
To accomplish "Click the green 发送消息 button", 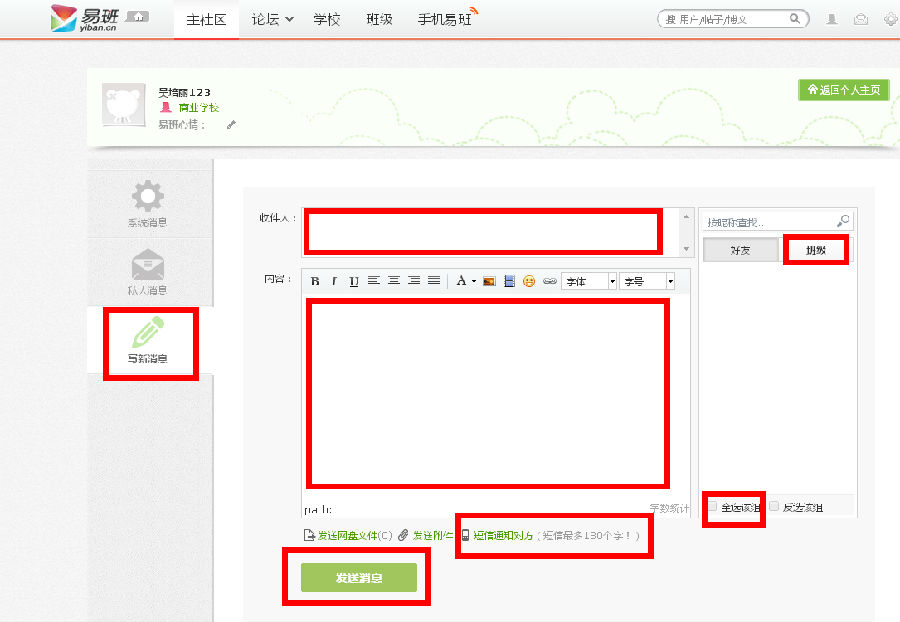I will [x=358, y=578].
